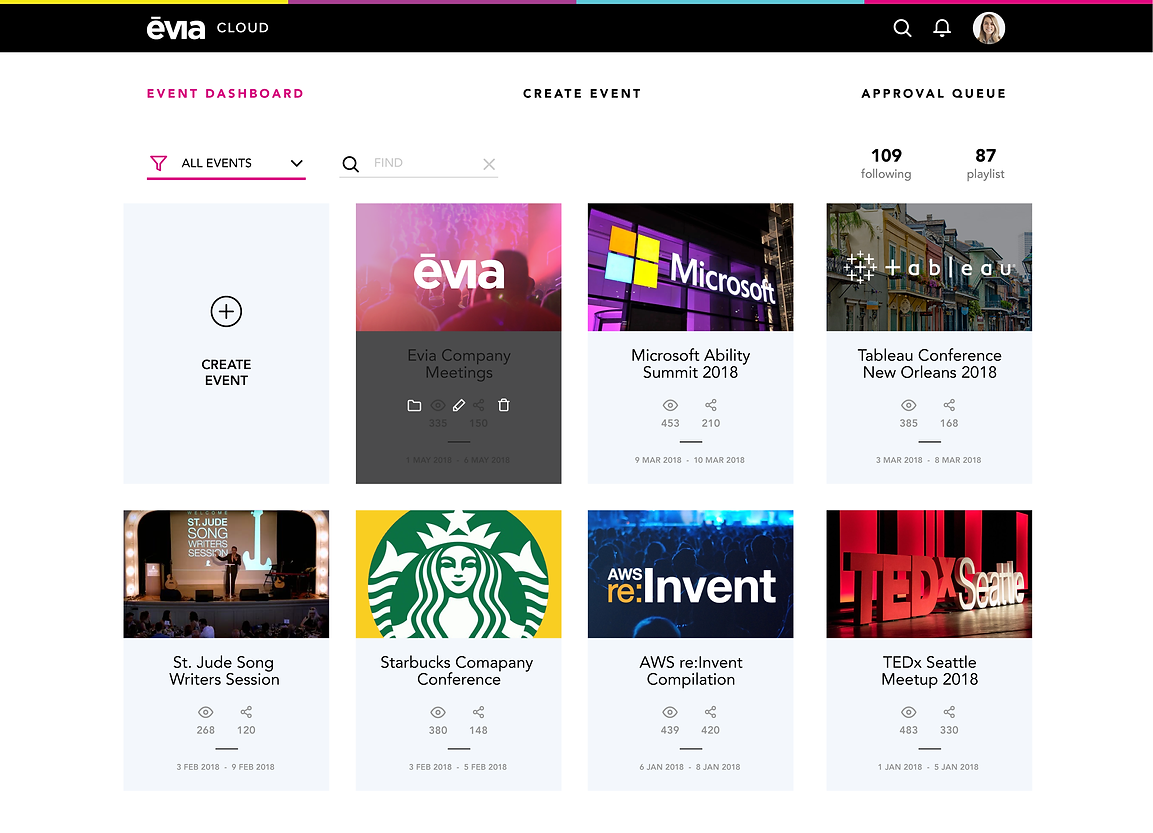Viewport: 1153px width, 833px height.
Task: Click views eye icon on Microsoft Ability Summit
Action: click(670, 405)
